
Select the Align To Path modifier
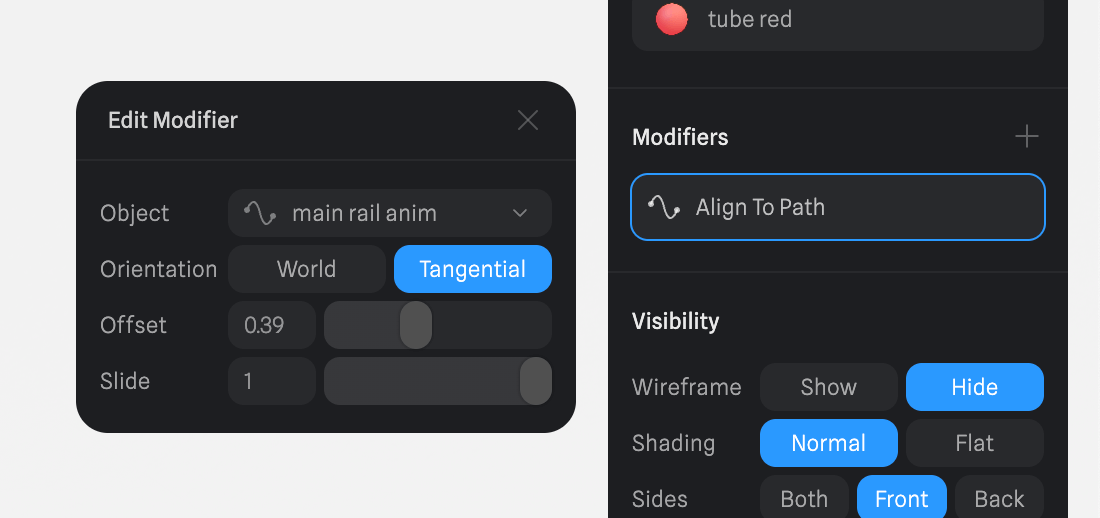tap(838, 207)
